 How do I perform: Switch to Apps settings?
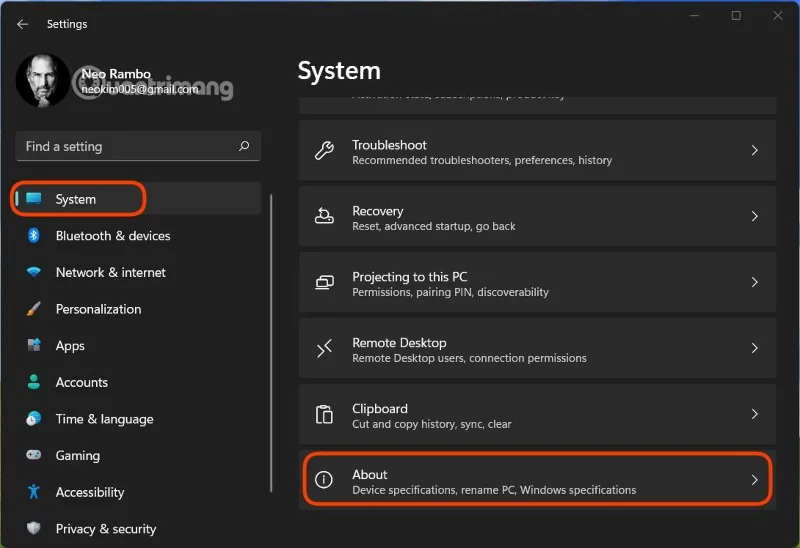138,345
